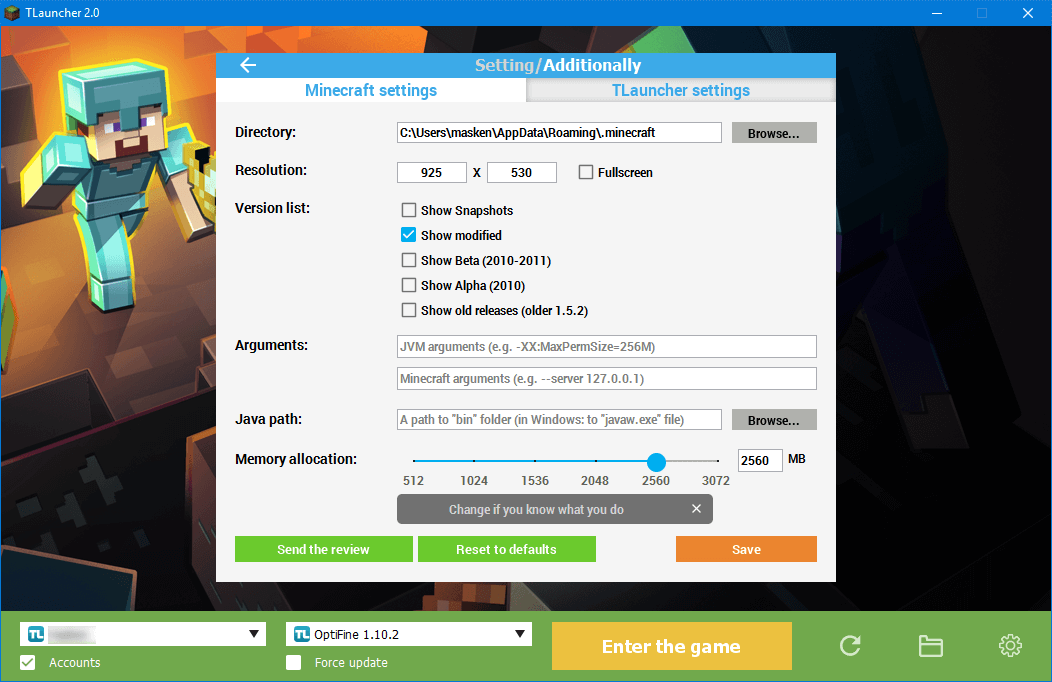Save the current settings

click(746, 549)
